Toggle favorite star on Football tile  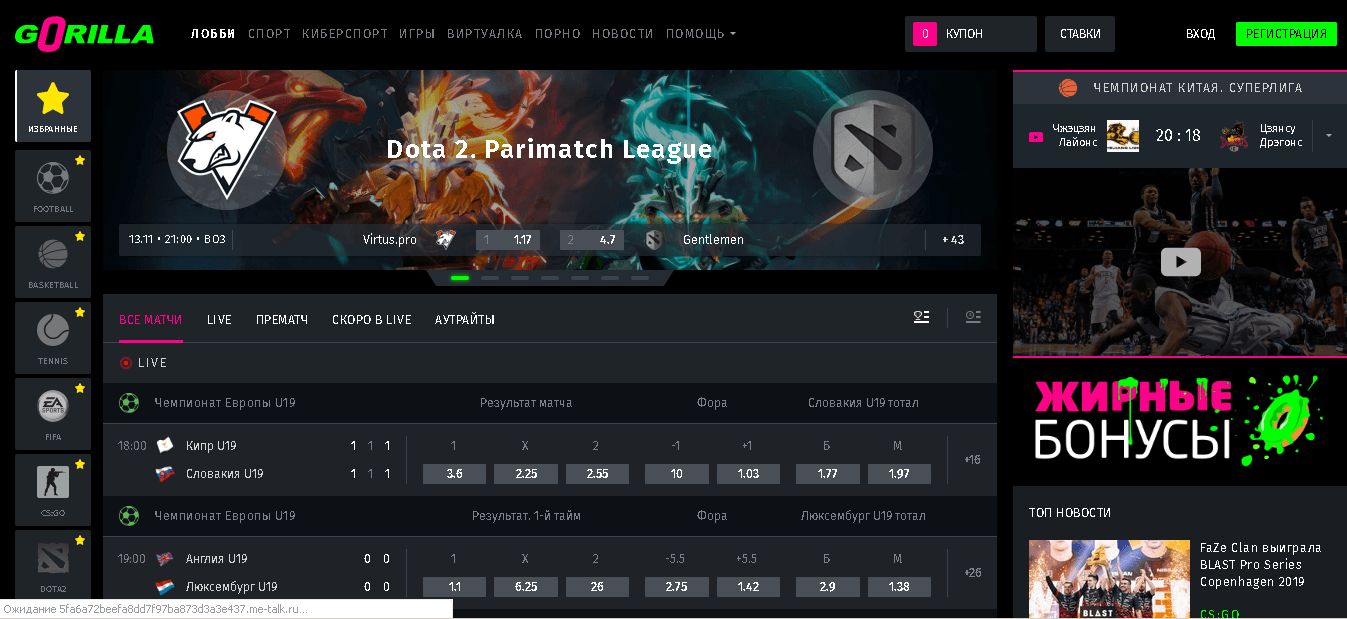point(80,159)
